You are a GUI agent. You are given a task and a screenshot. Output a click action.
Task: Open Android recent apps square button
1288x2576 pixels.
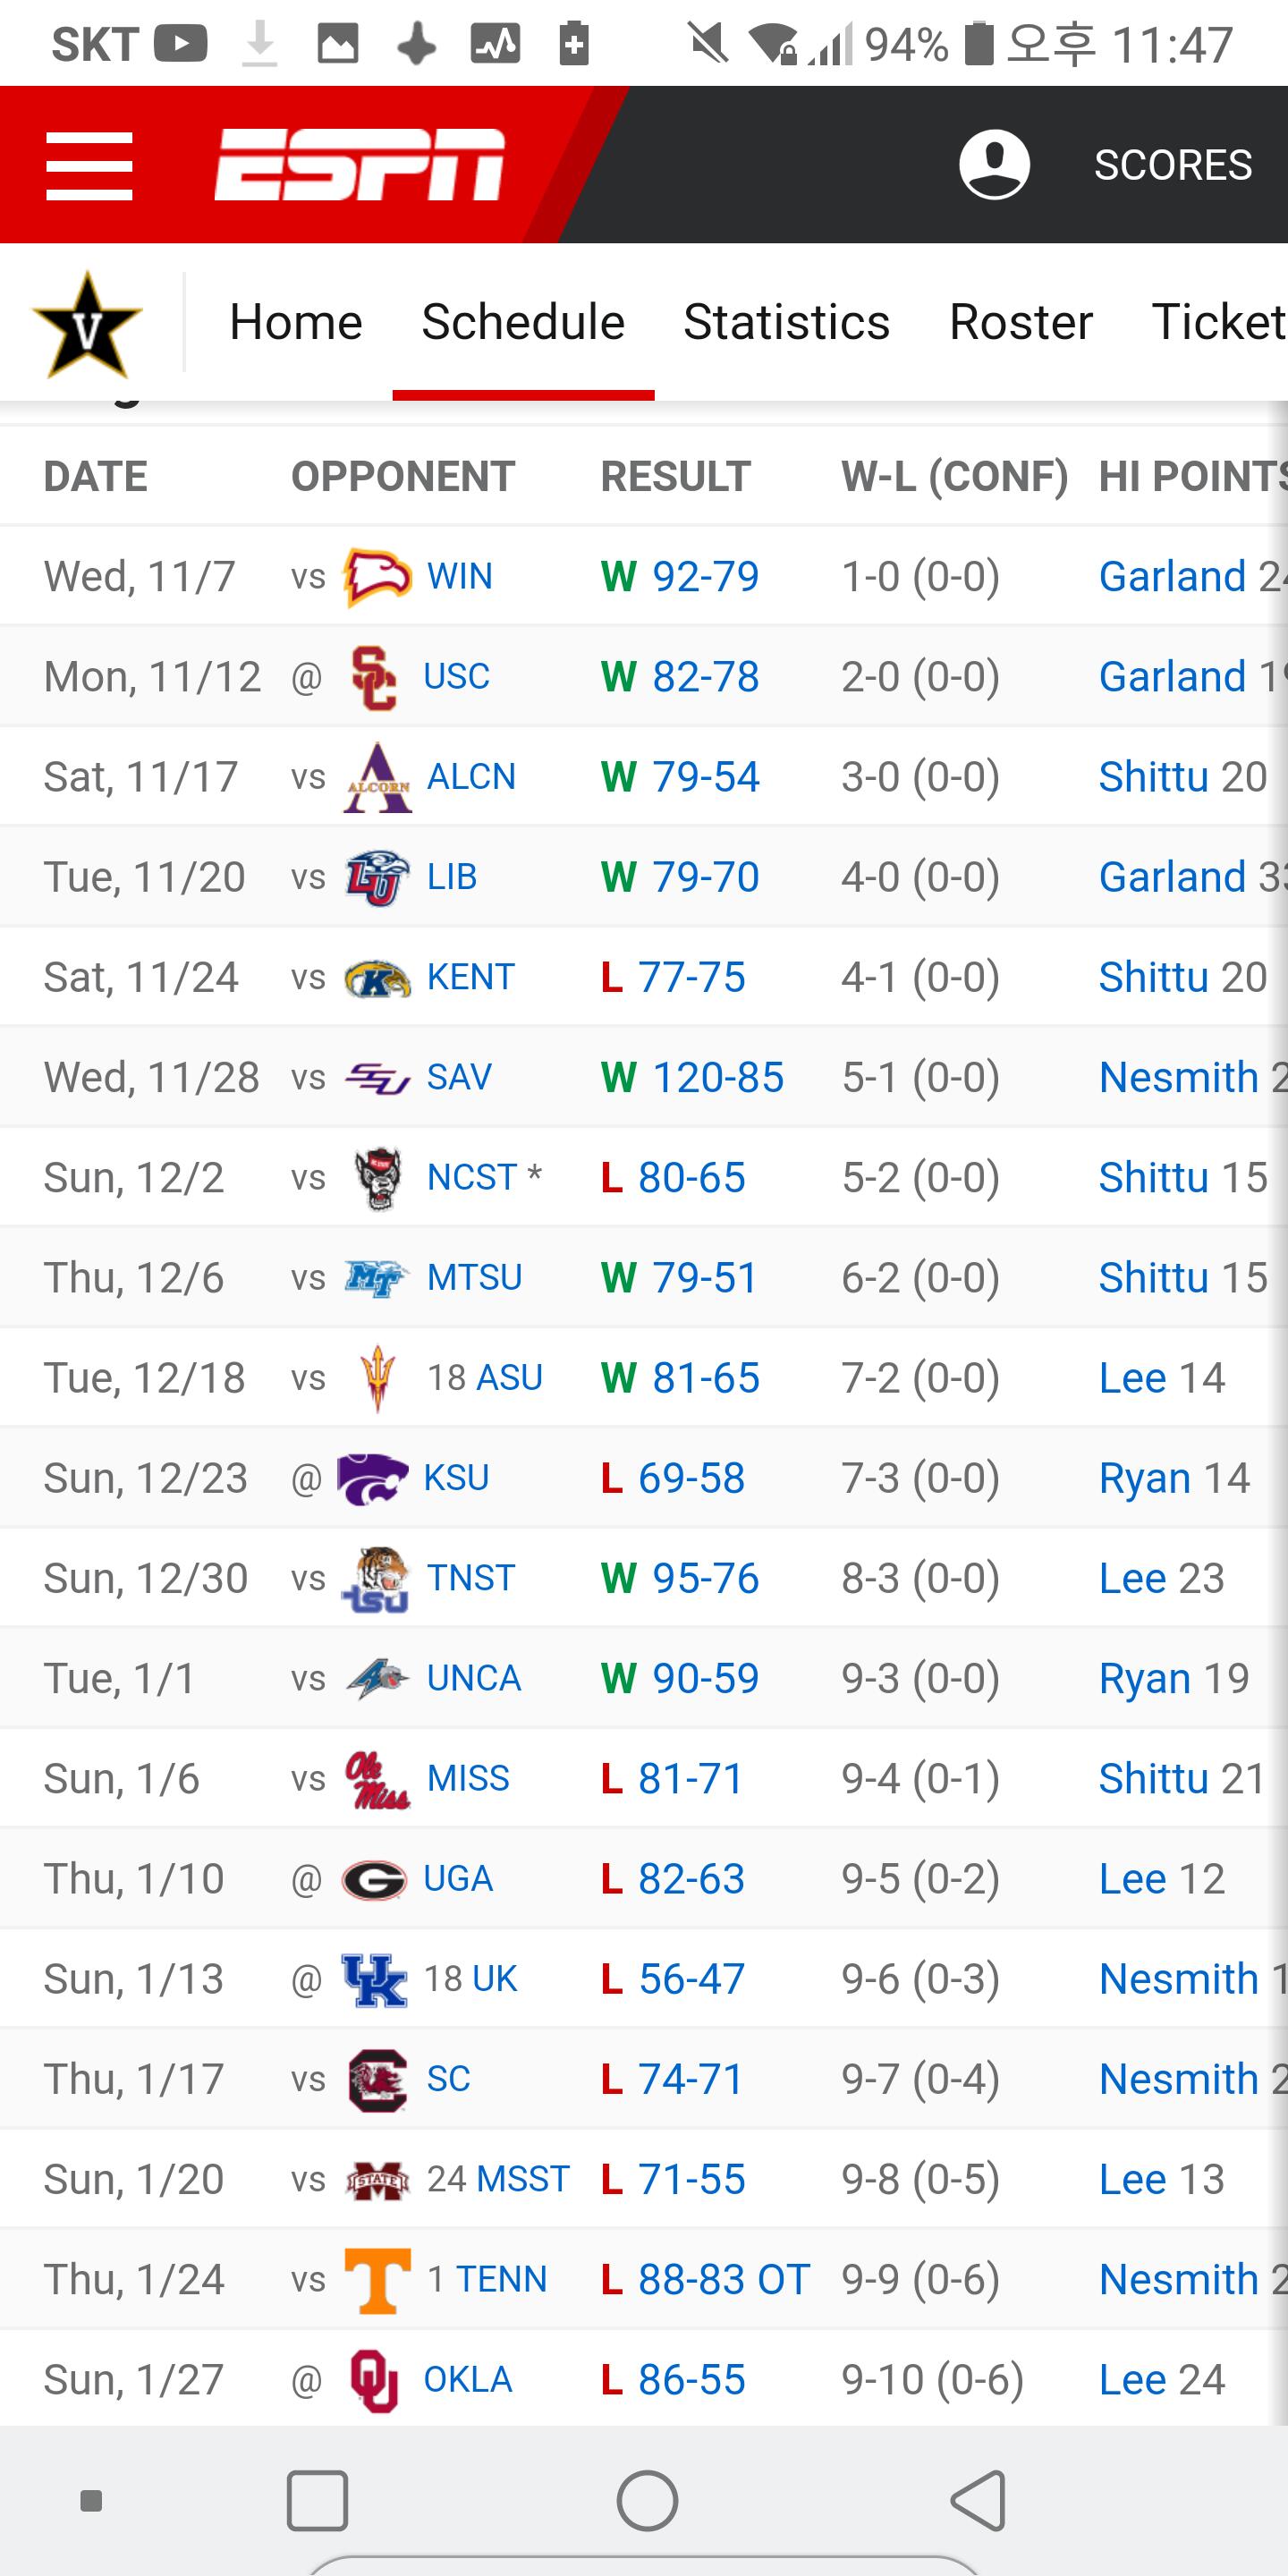[317, 2501]
